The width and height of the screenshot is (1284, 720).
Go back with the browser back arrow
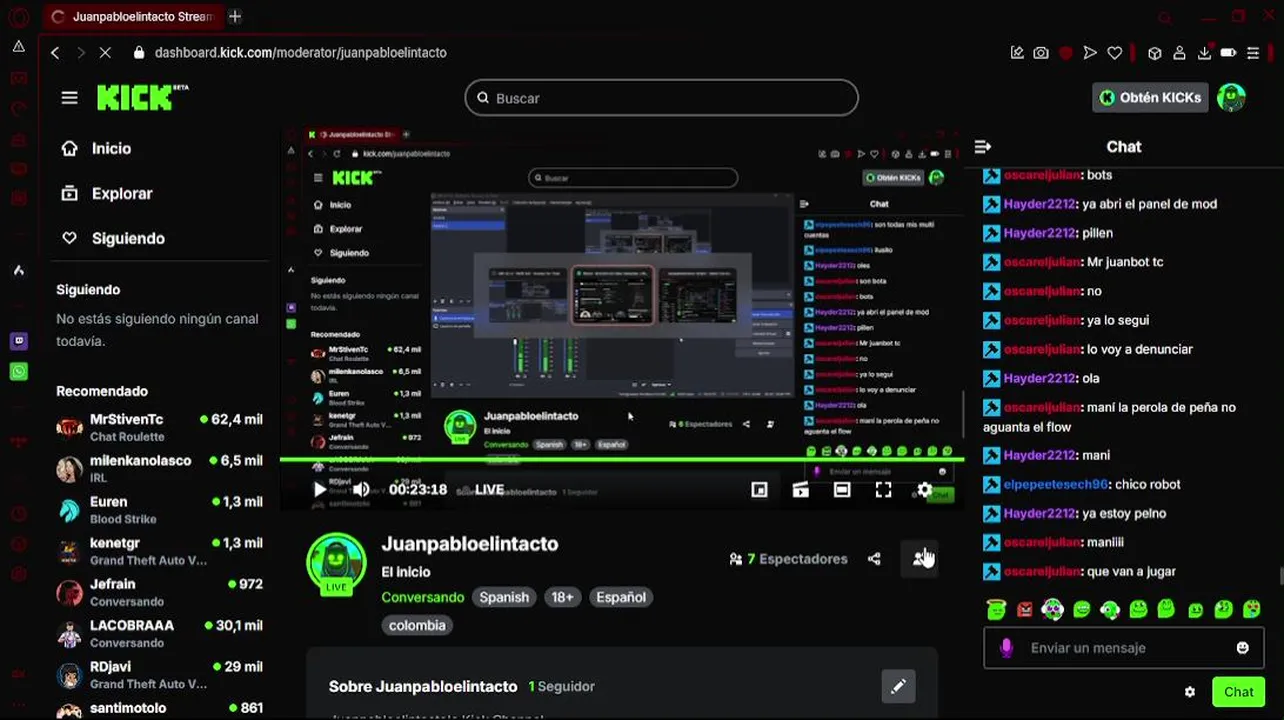[x=55, y=52]
